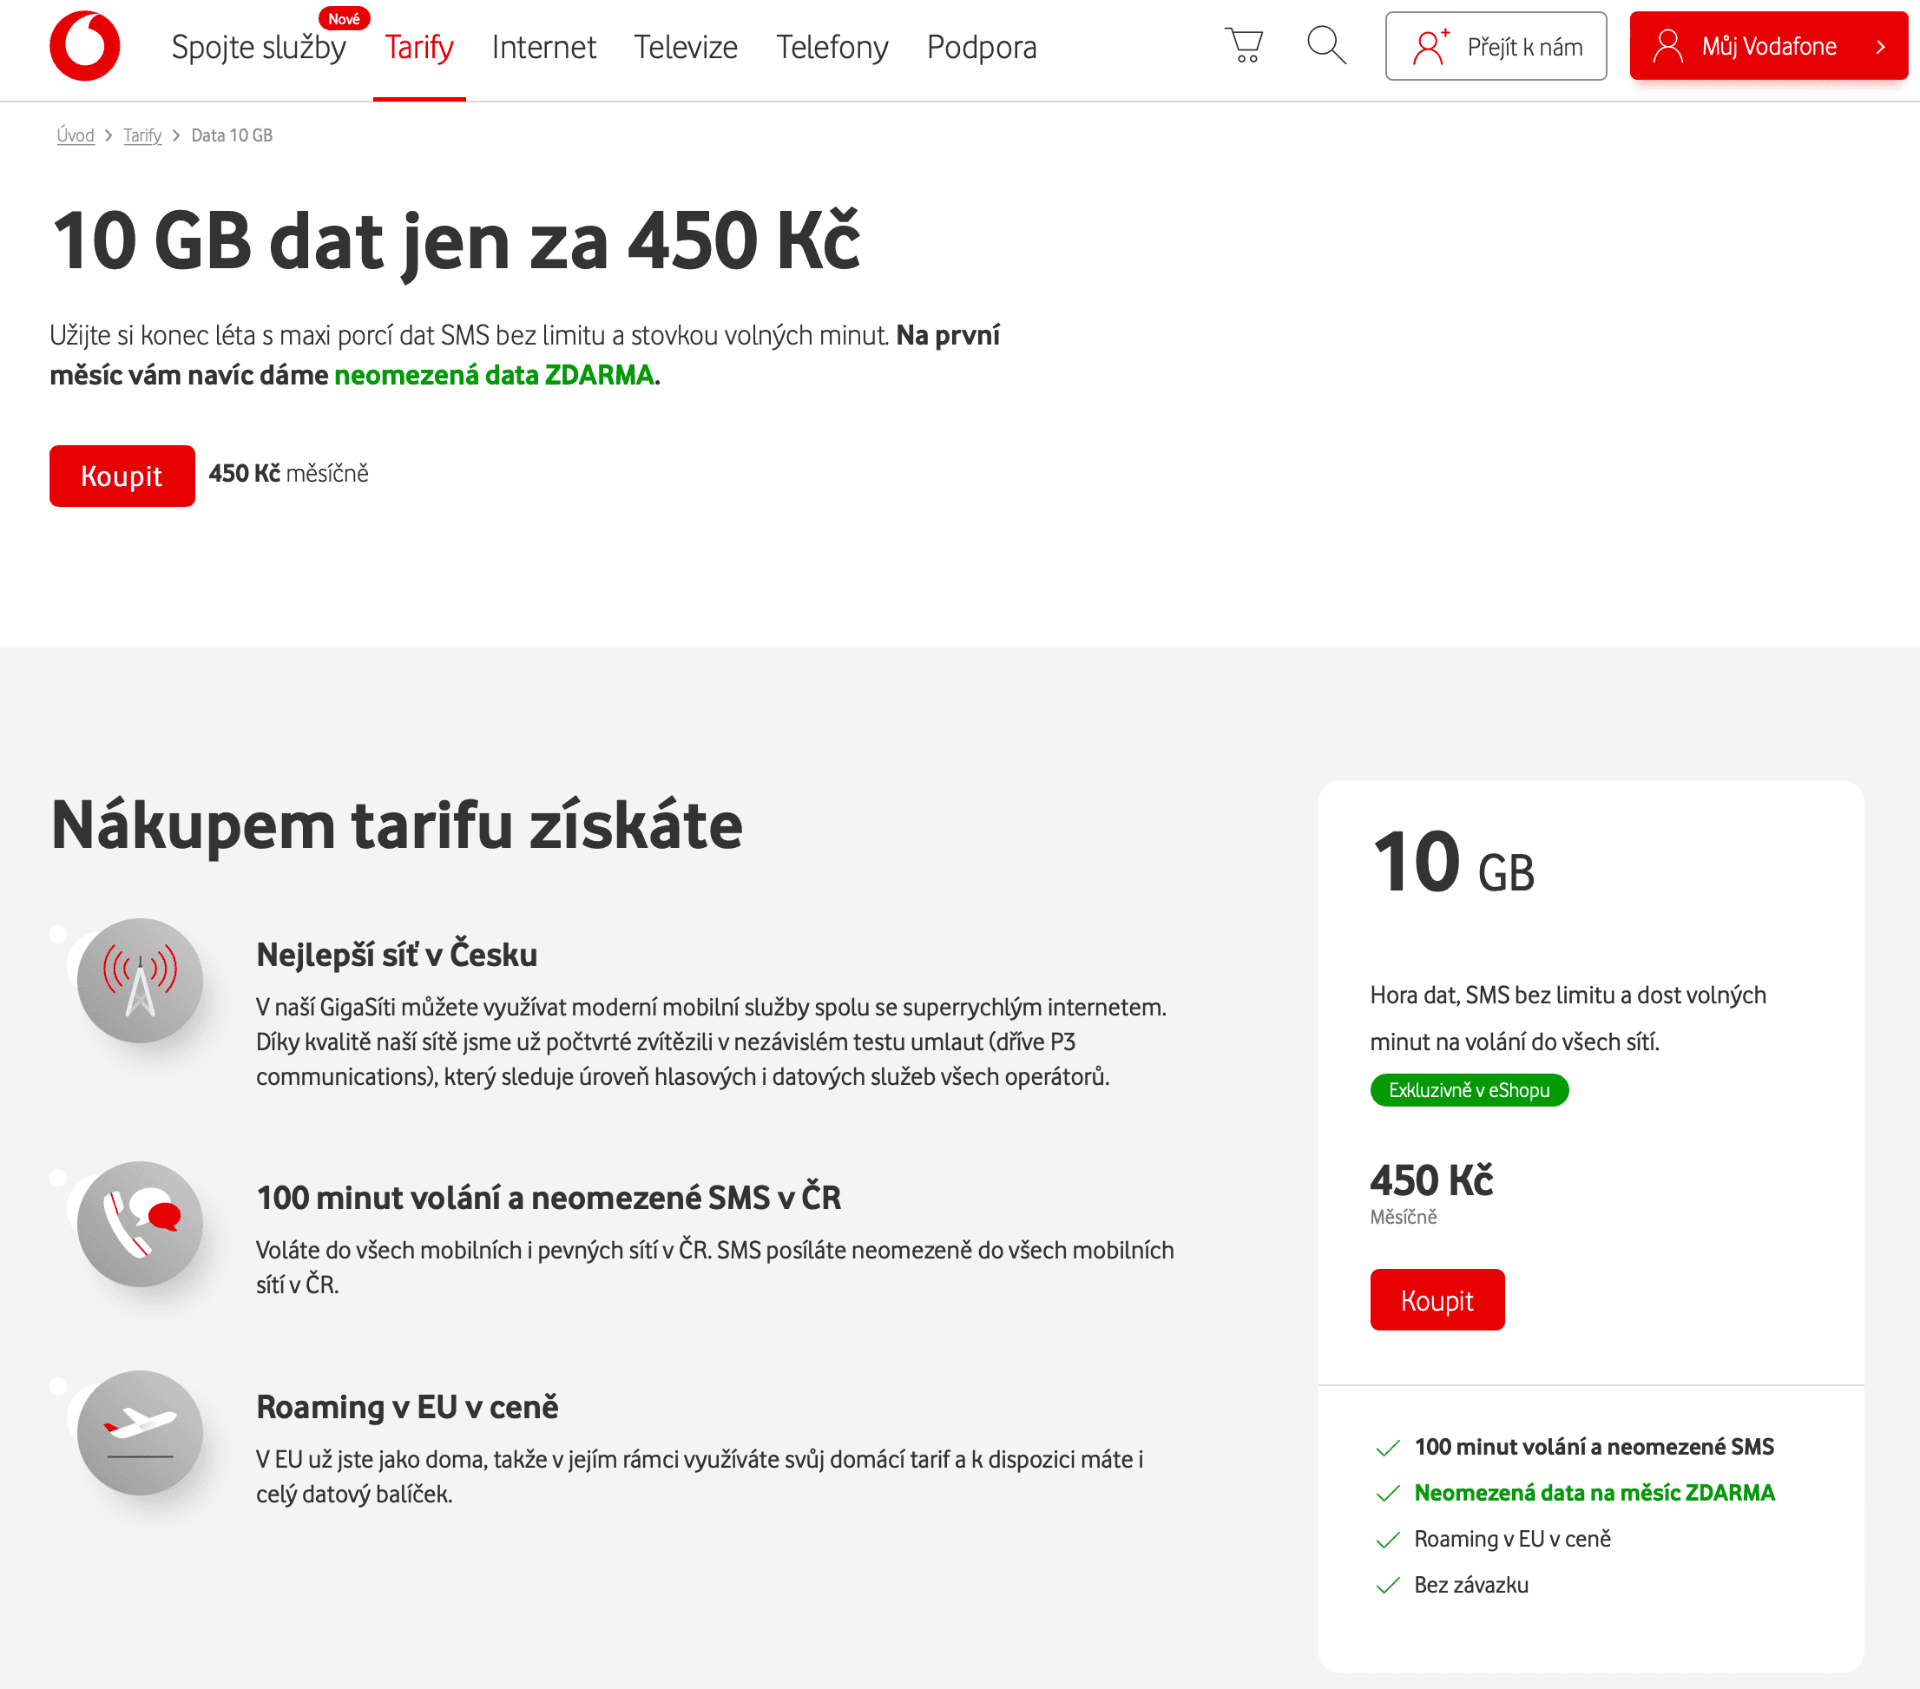Switch to the Internet section
This screenshot has height=1689, width=1920.
[543, 46]
